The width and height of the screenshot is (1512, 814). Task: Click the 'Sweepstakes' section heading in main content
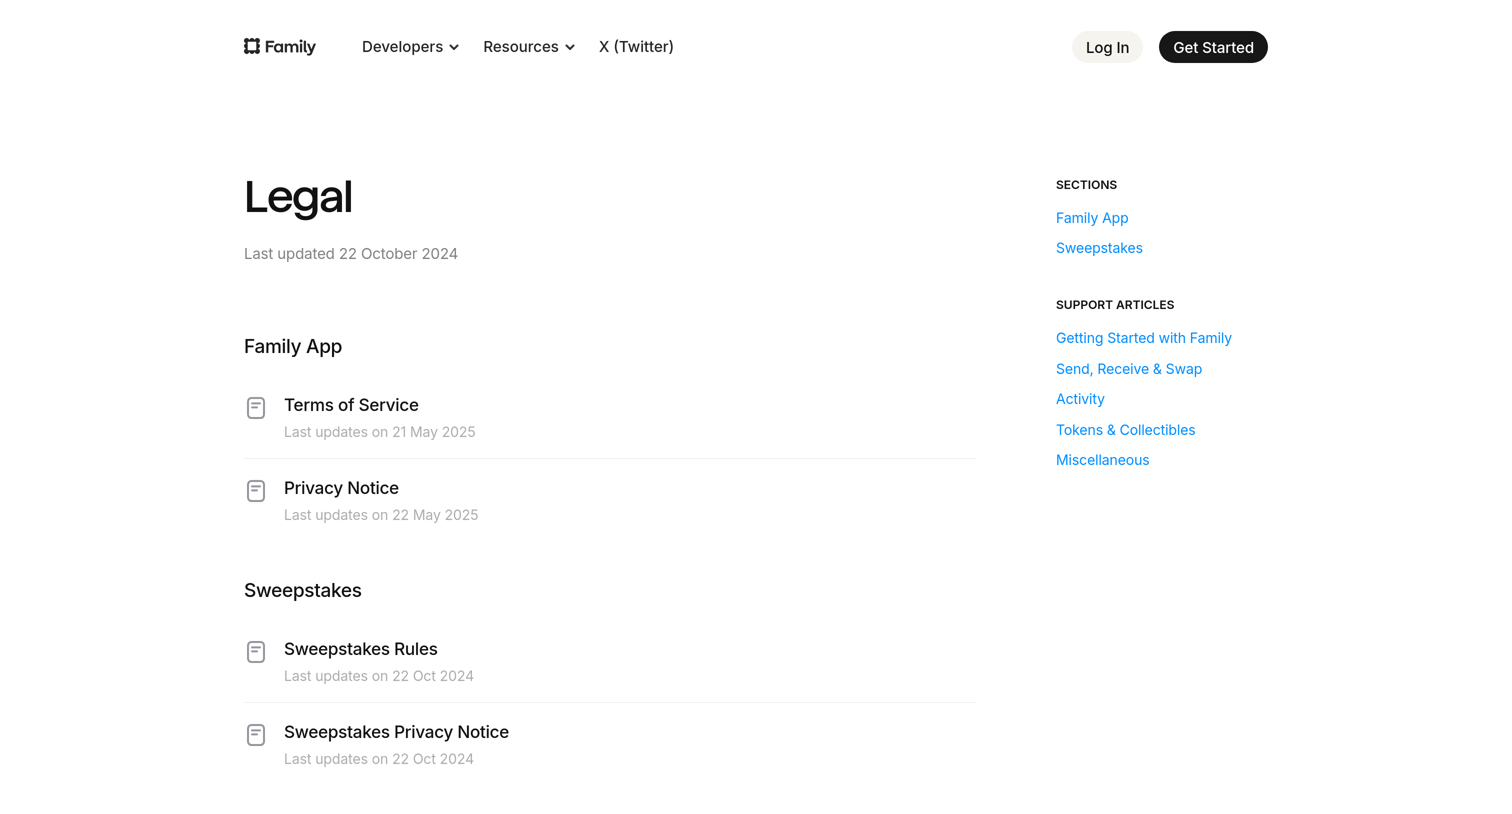pyautogui.click(x=303, y=590)
